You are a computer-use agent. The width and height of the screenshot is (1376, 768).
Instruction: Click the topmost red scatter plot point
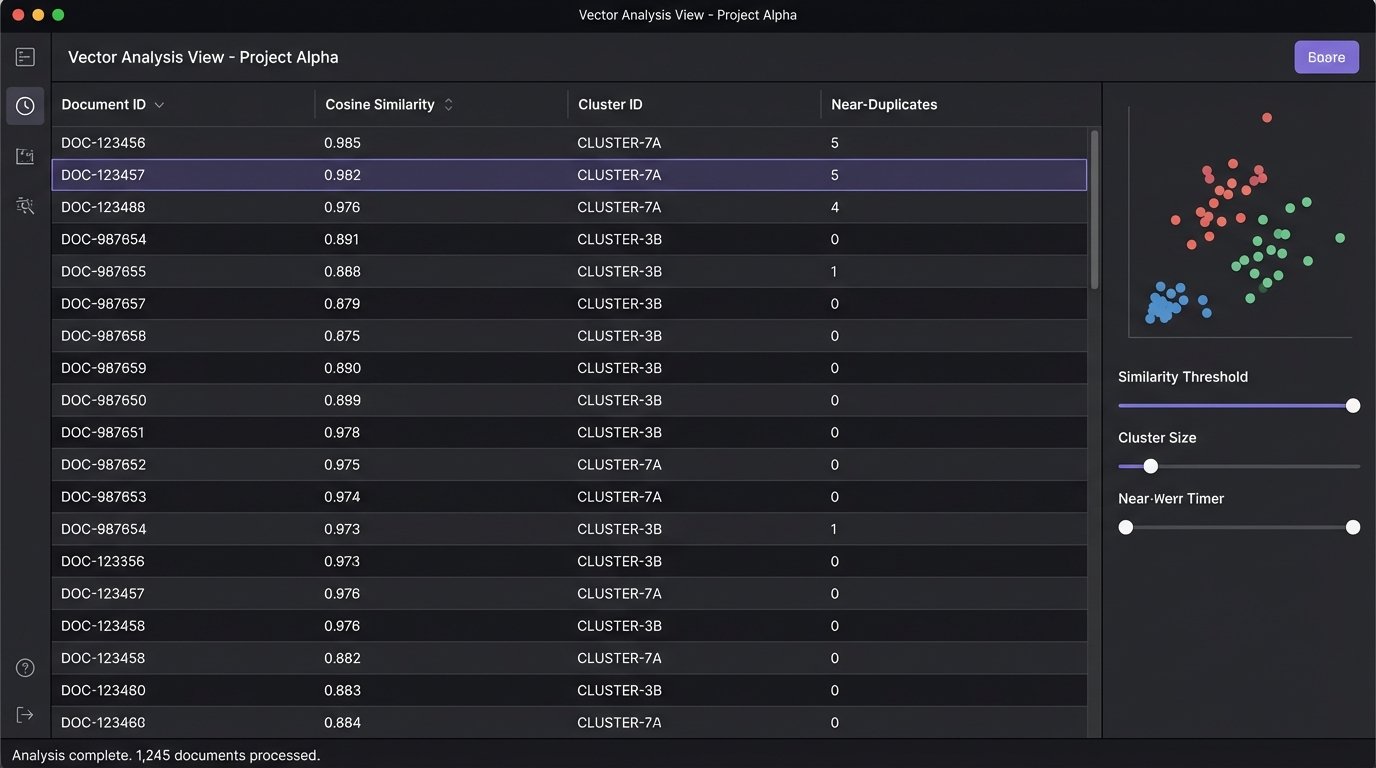pos(1267,118)
